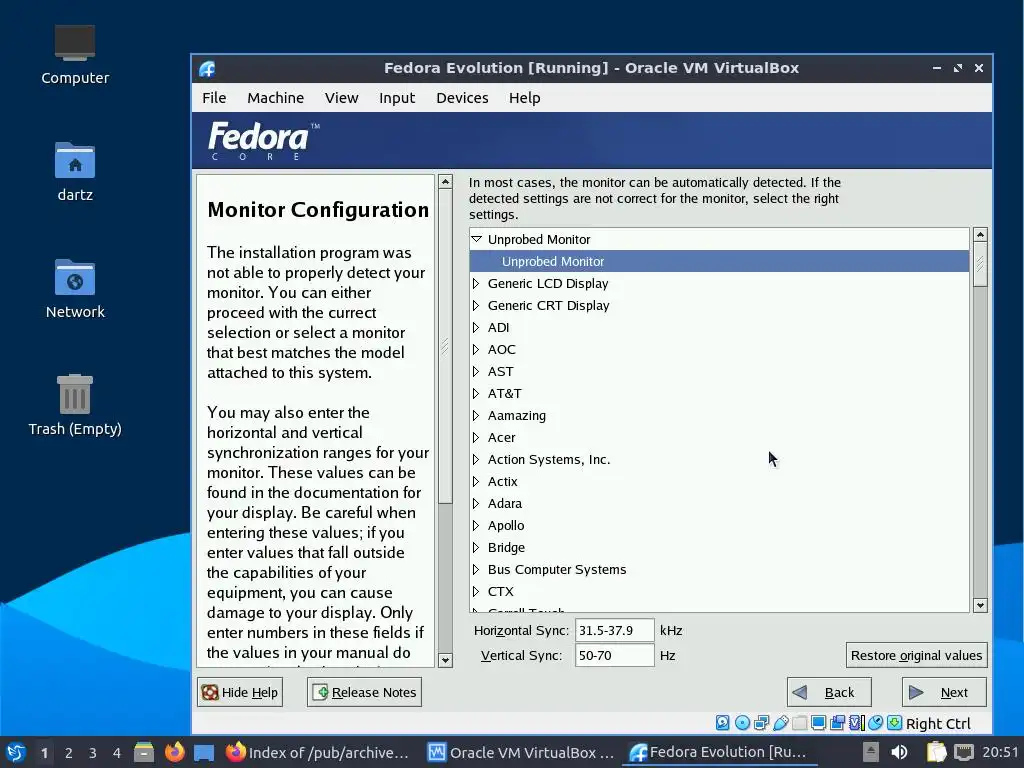1024x768 pixels.
Task: Open the Release Notes
Action: point(364,692)
